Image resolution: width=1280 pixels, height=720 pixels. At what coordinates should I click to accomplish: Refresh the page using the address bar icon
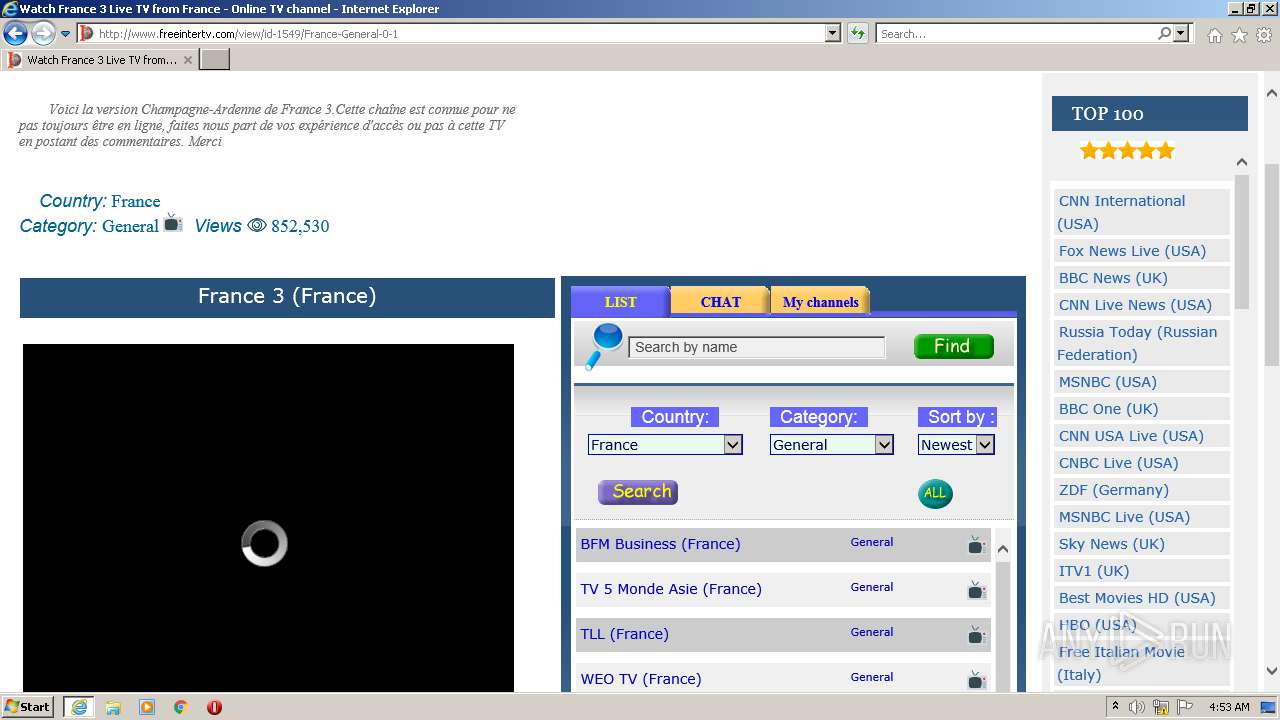[x=857, y=34]
